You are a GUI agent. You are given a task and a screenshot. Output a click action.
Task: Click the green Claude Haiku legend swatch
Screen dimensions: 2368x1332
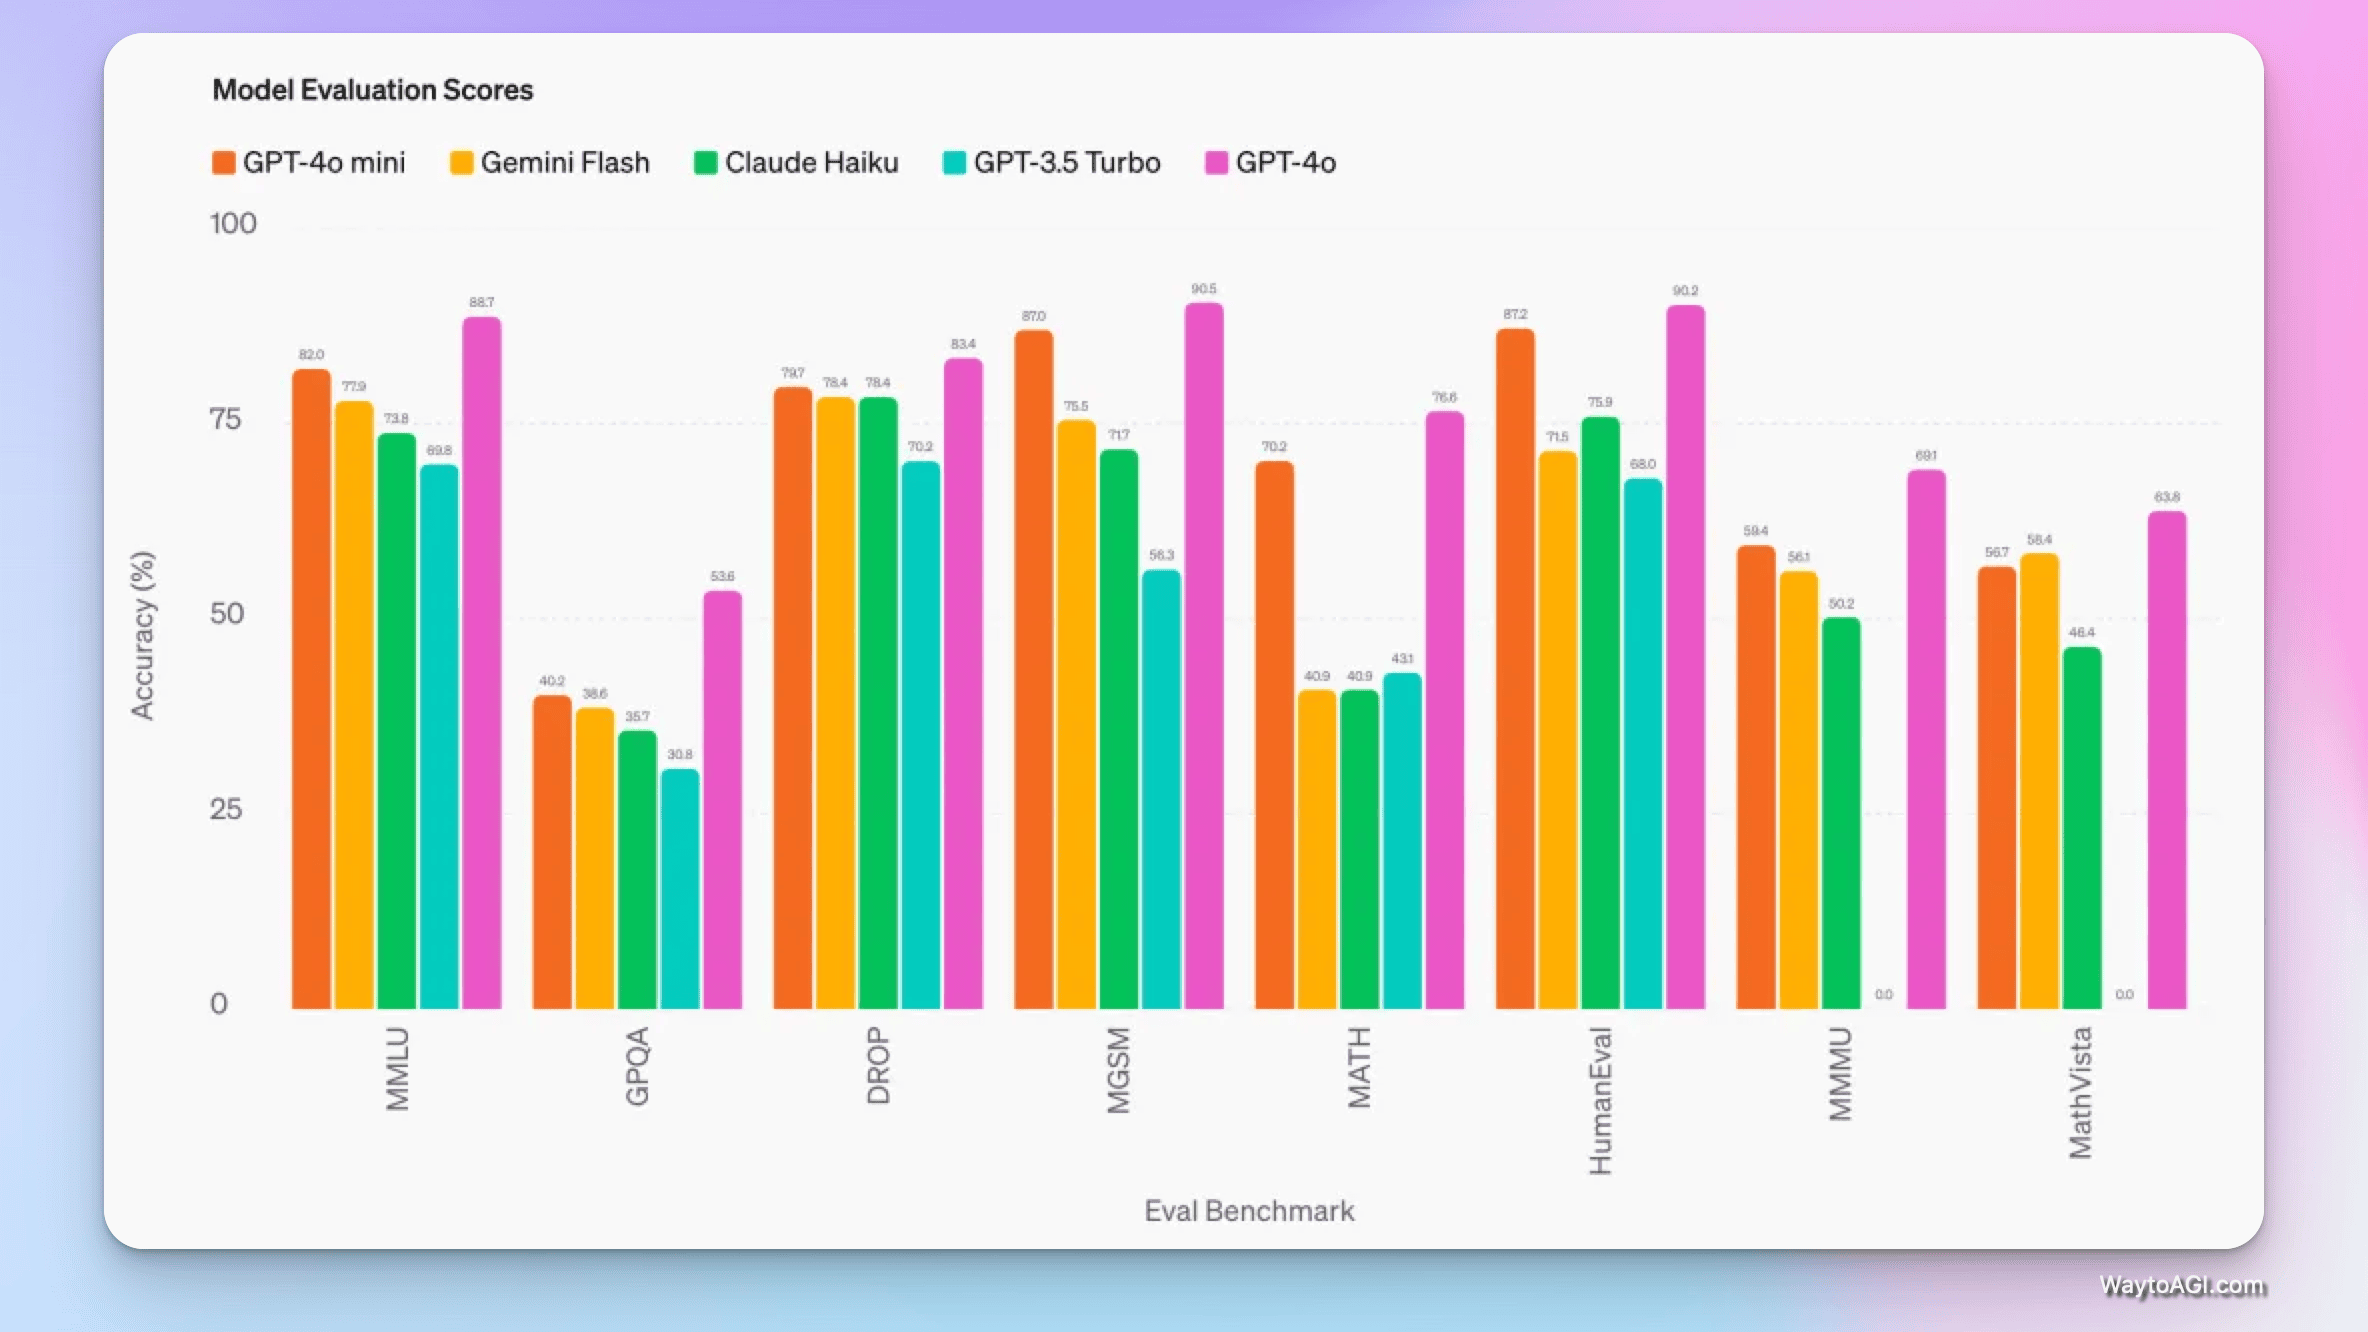tap(706, 163)
